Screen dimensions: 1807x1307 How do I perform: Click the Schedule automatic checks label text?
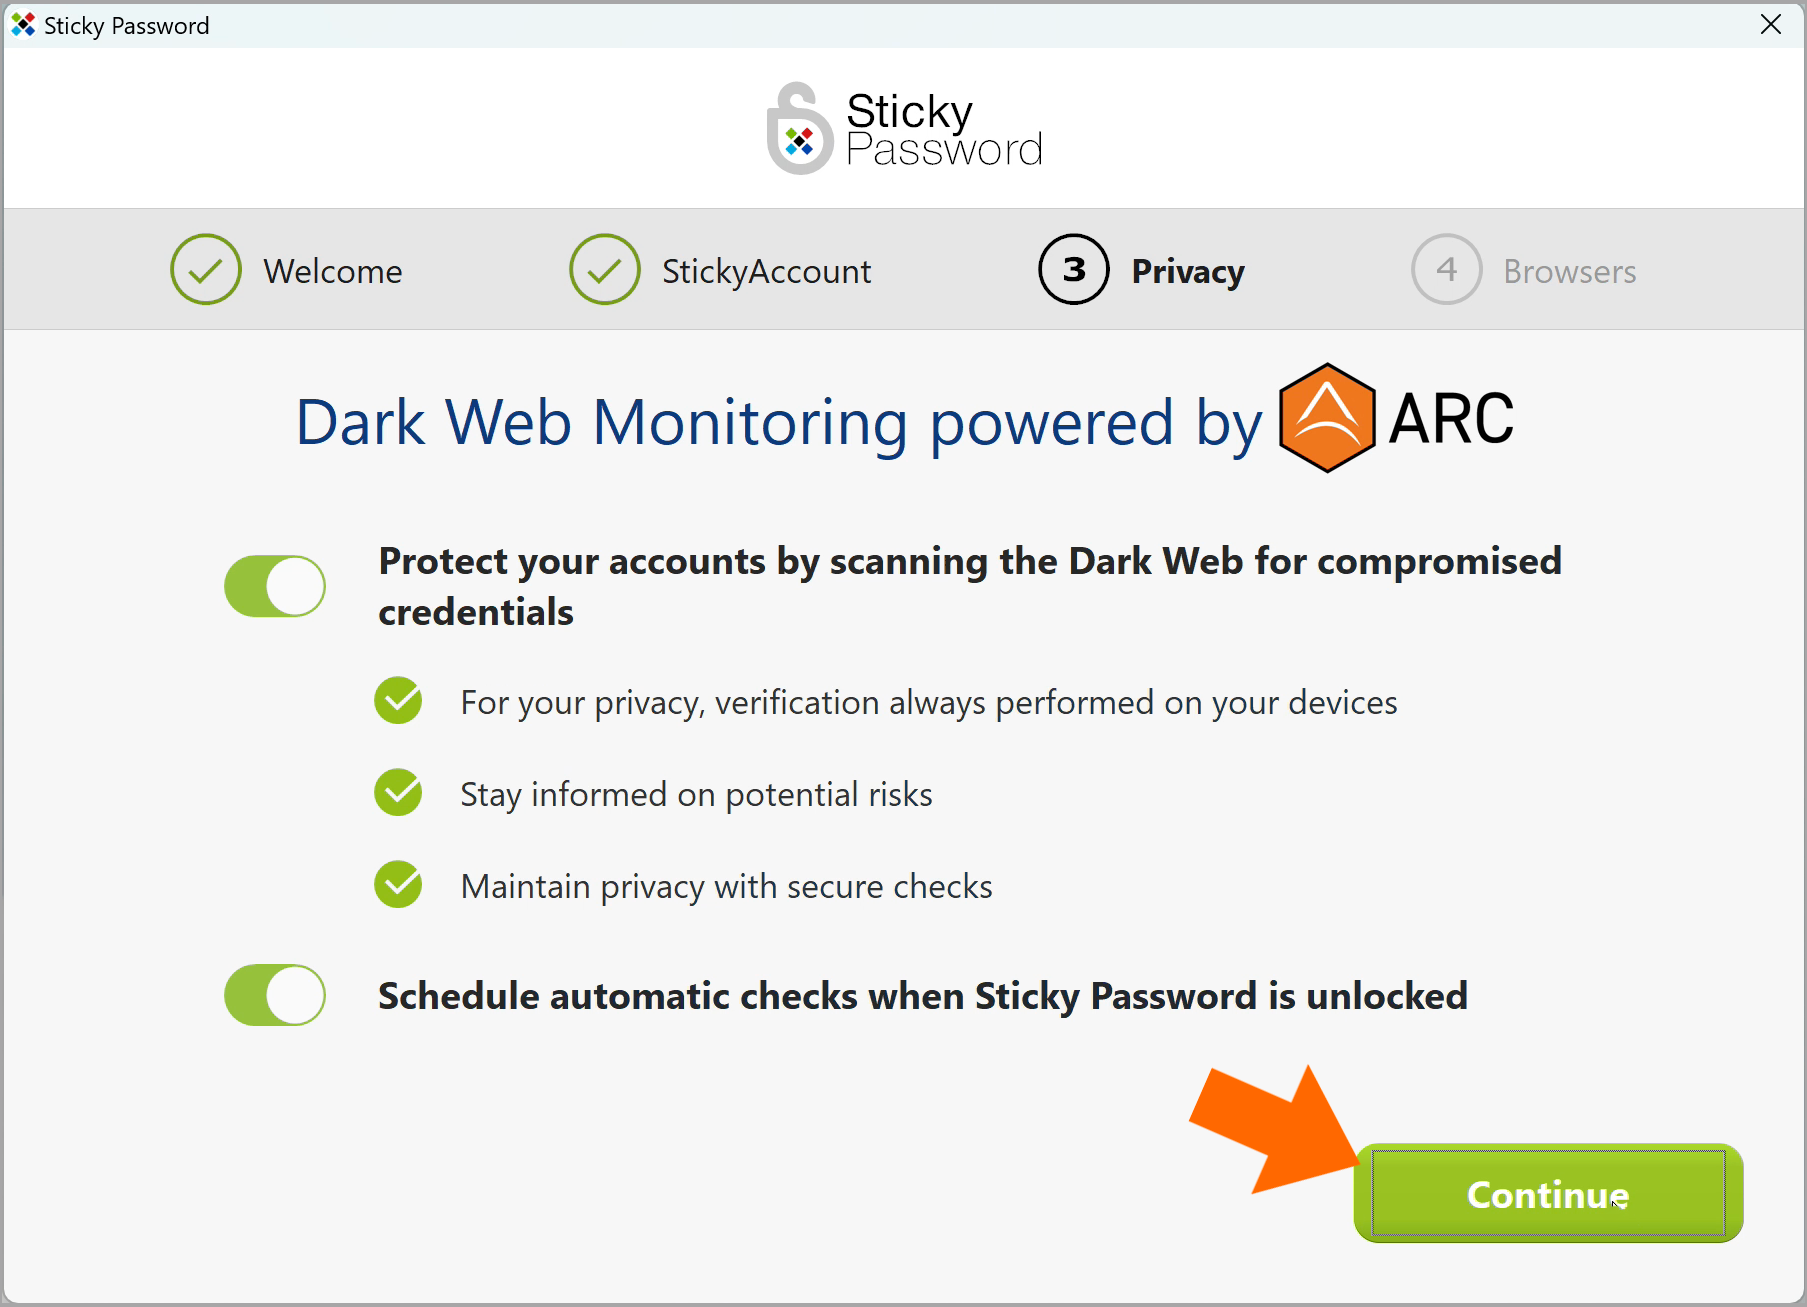(923, 997)
